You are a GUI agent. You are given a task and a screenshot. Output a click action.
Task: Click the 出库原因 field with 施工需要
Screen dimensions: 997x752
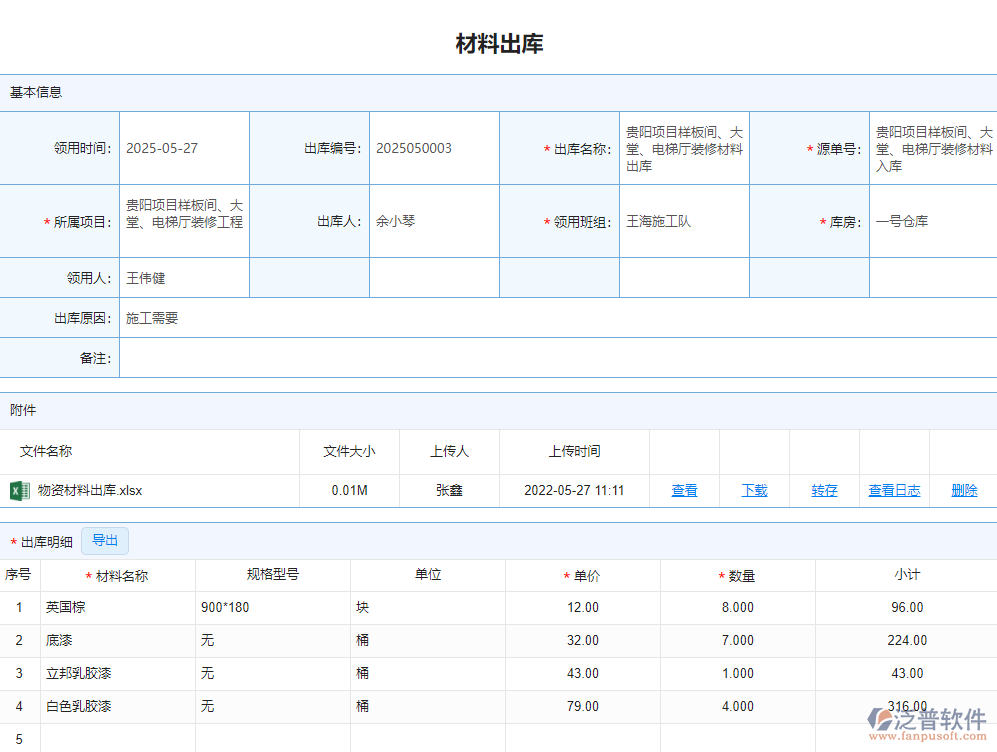click(557, 318)
